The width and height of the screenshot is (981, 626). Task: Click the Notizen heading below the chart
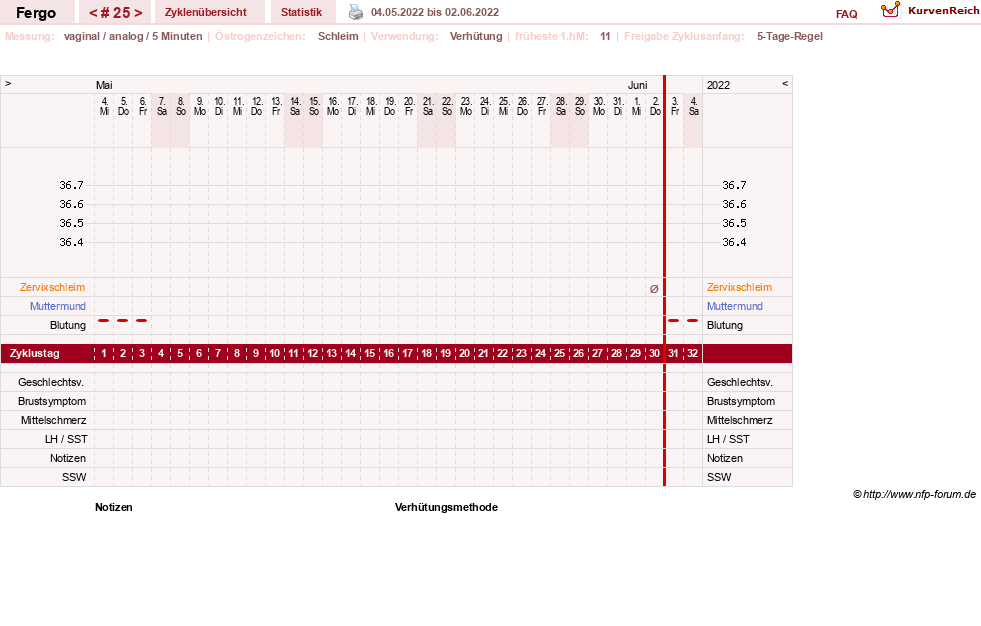(x=113, y=507)
